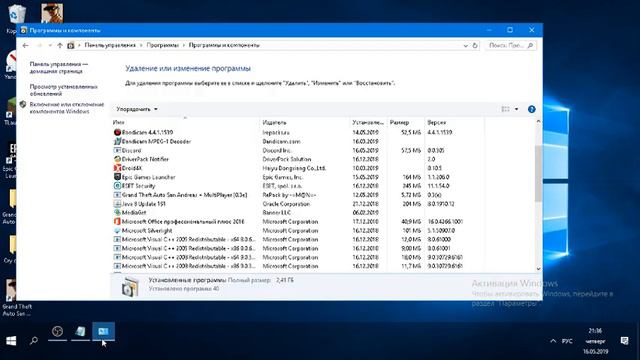This screenshot has width=640, height=360.
Task: Open 'Панель управления — домашняя страница' link
Action: (59, 68)
